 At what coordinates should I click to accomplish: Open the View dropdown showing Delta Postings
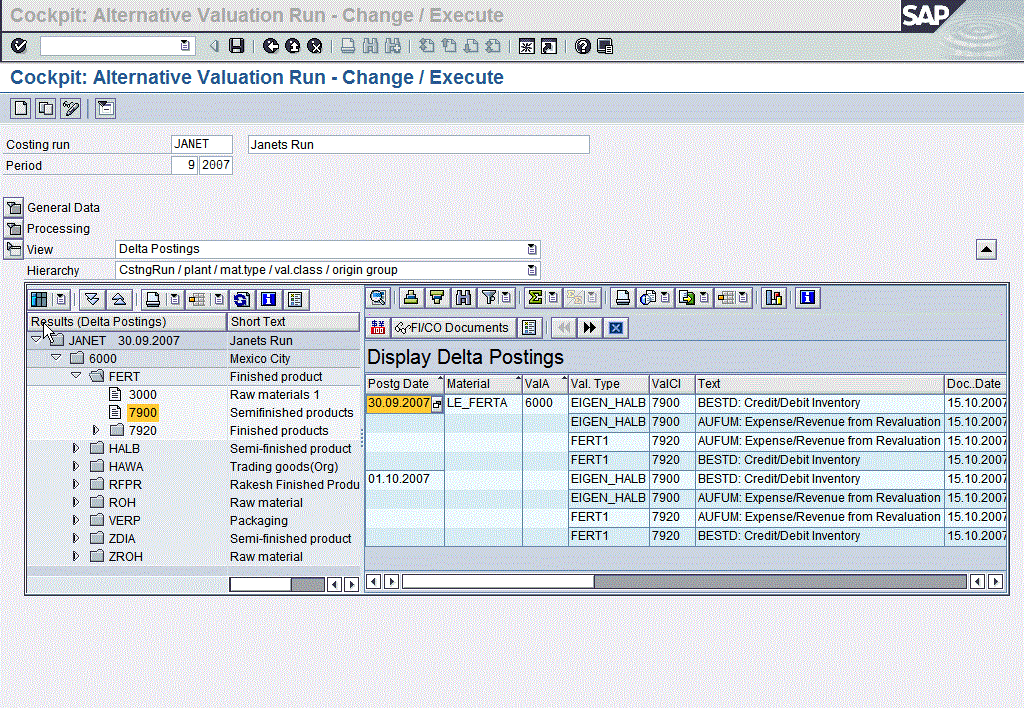532,249
